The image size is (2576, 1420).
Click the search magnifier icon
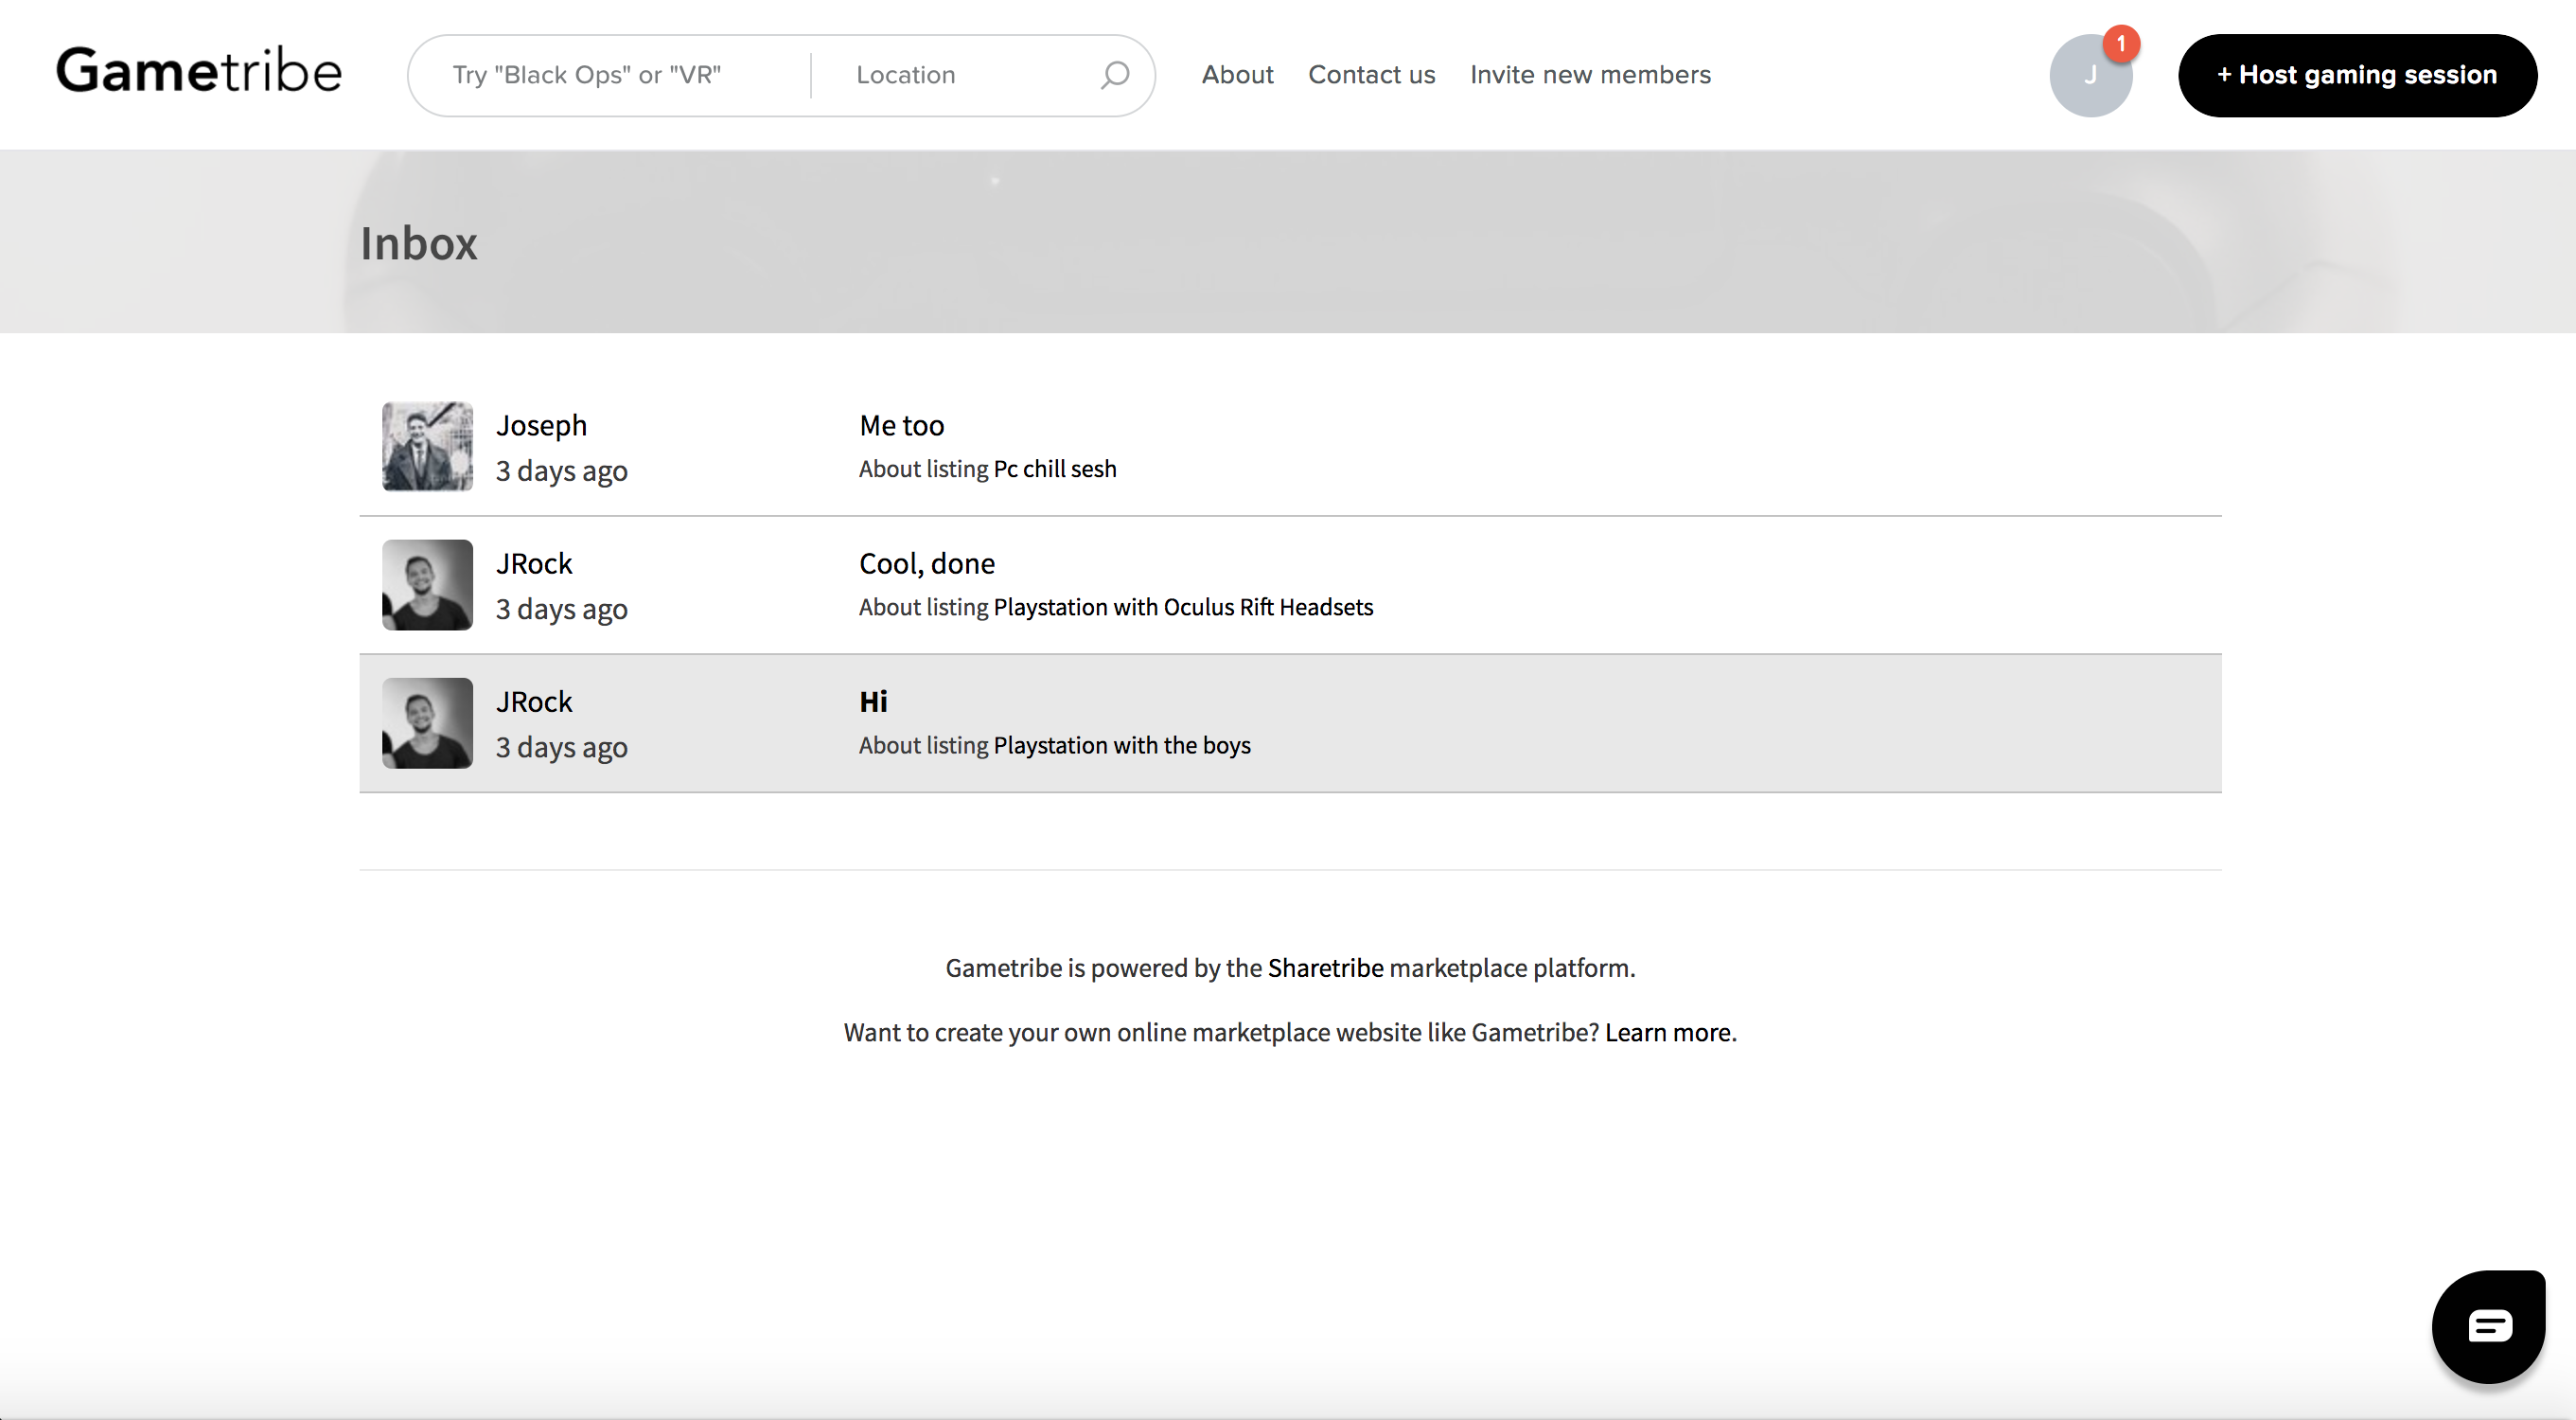click(x=1114, y=75)
